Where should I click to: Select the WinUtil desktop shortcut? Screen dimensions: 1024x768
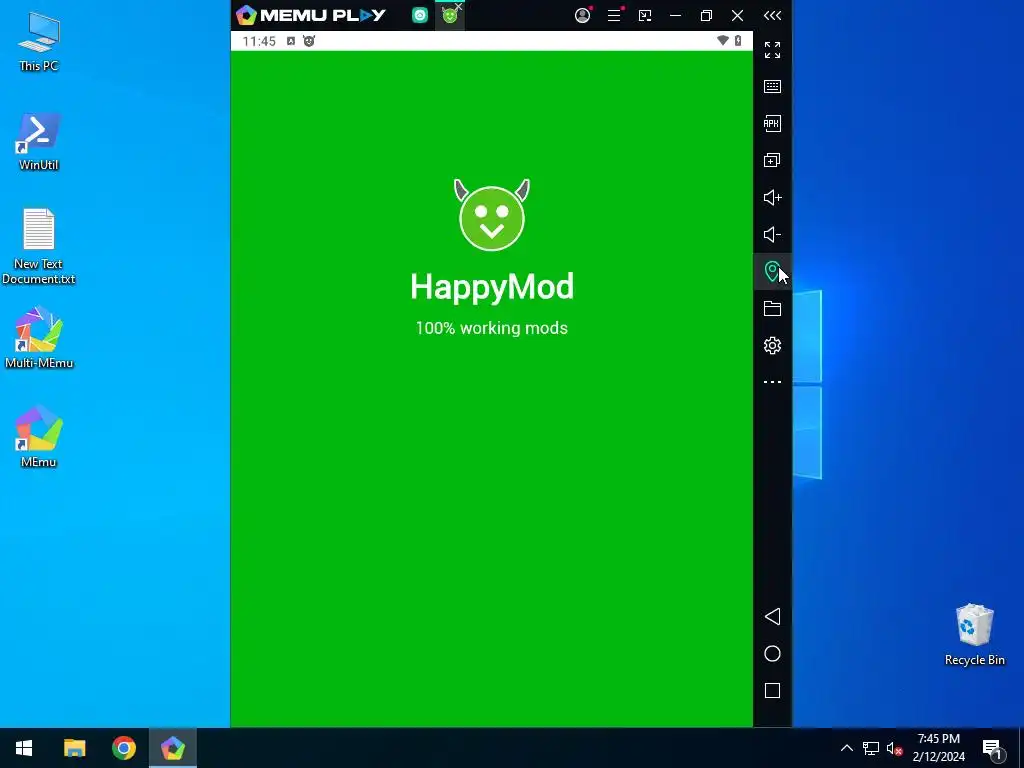[x=39, y=142]
